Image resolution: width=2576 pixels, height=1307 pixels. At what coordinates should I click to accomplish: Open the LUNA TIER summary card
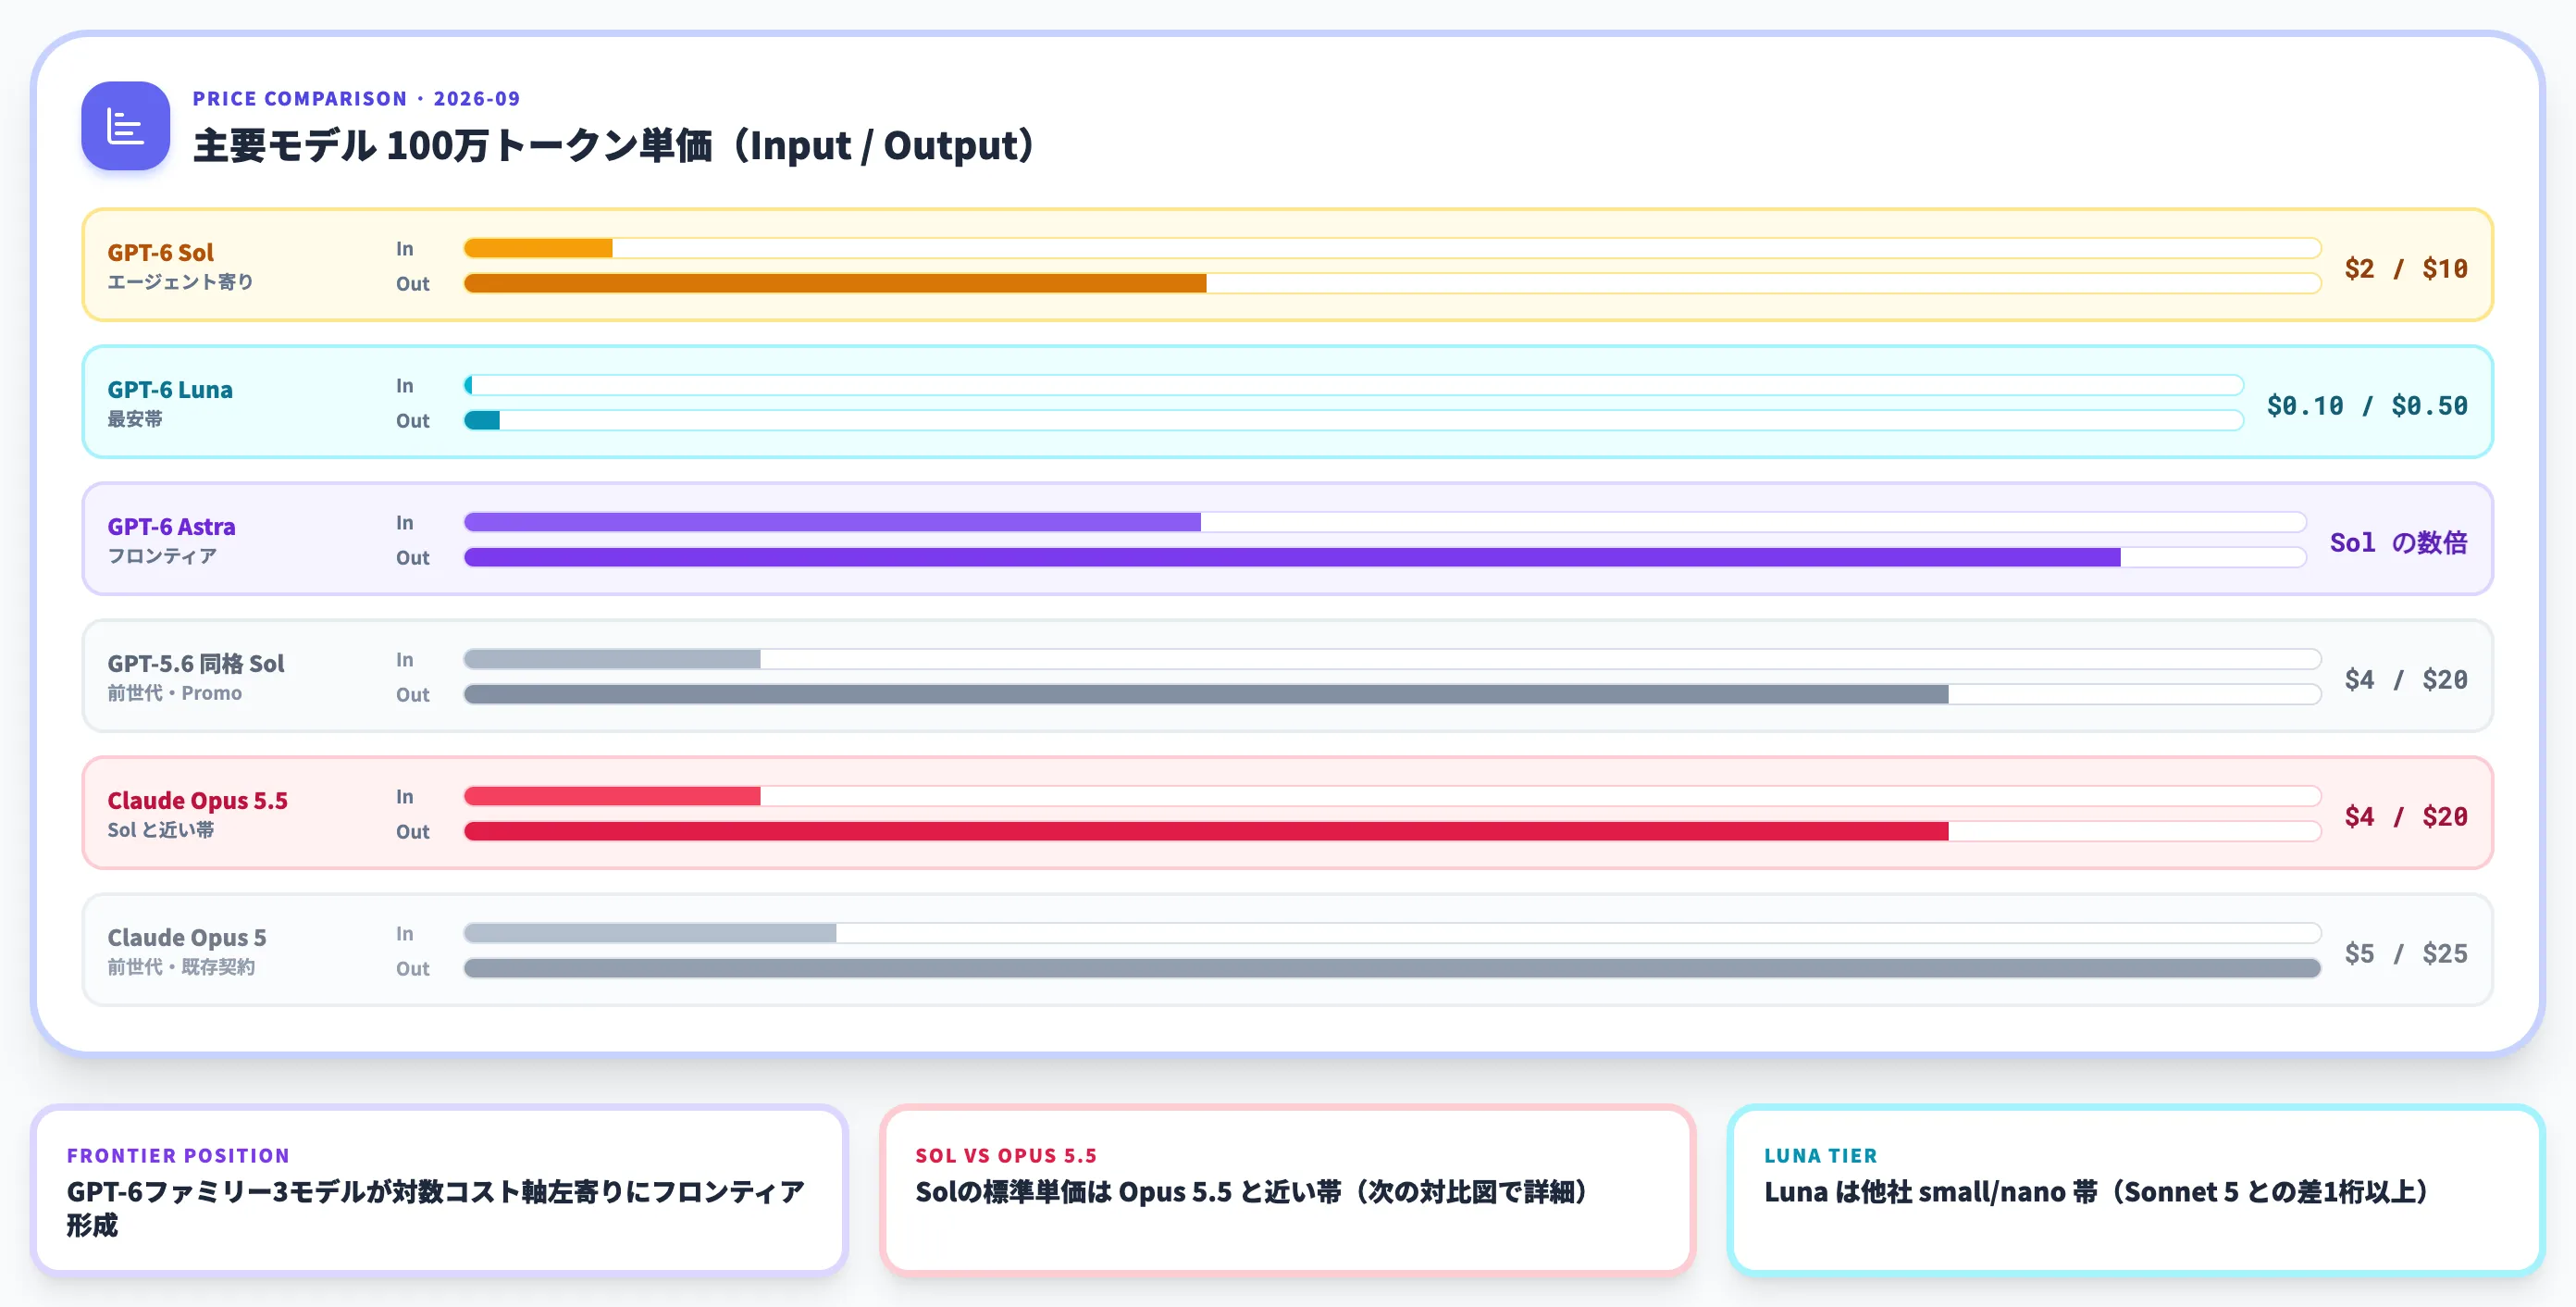click(x=2135, y=1189)
